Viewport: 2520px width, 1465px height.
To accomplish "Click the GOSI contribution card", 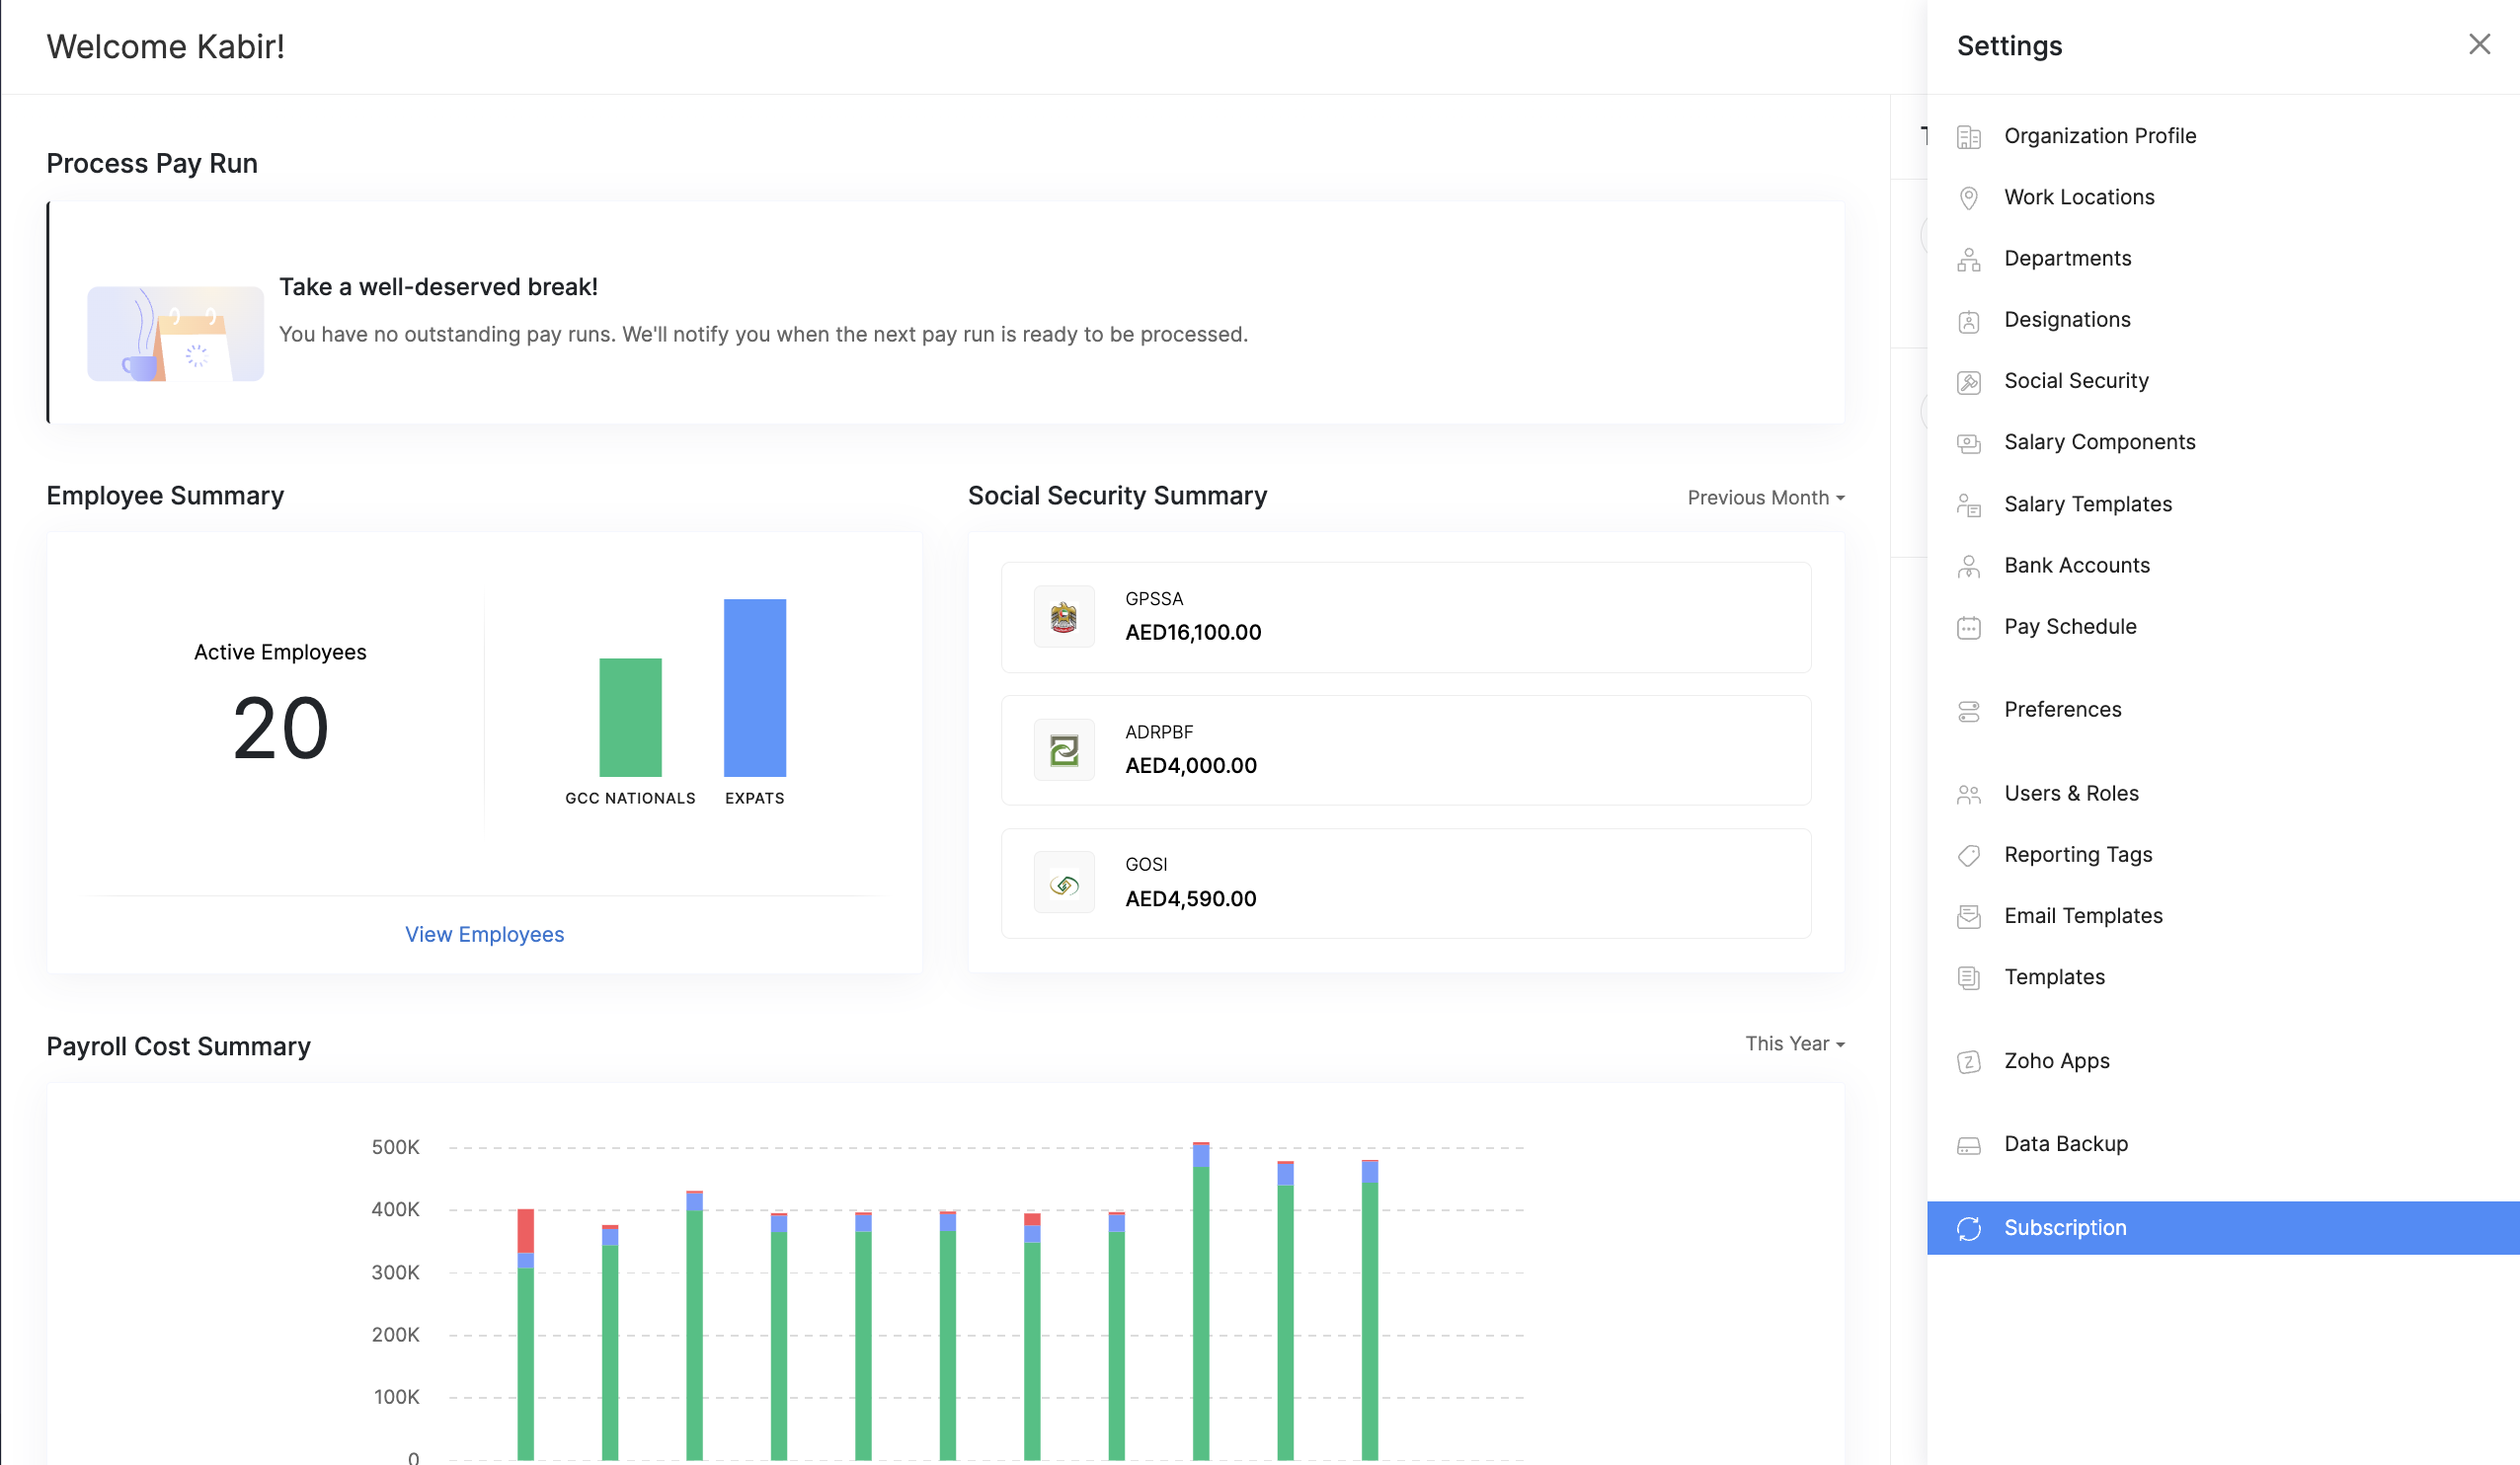I will (1405, 884).
